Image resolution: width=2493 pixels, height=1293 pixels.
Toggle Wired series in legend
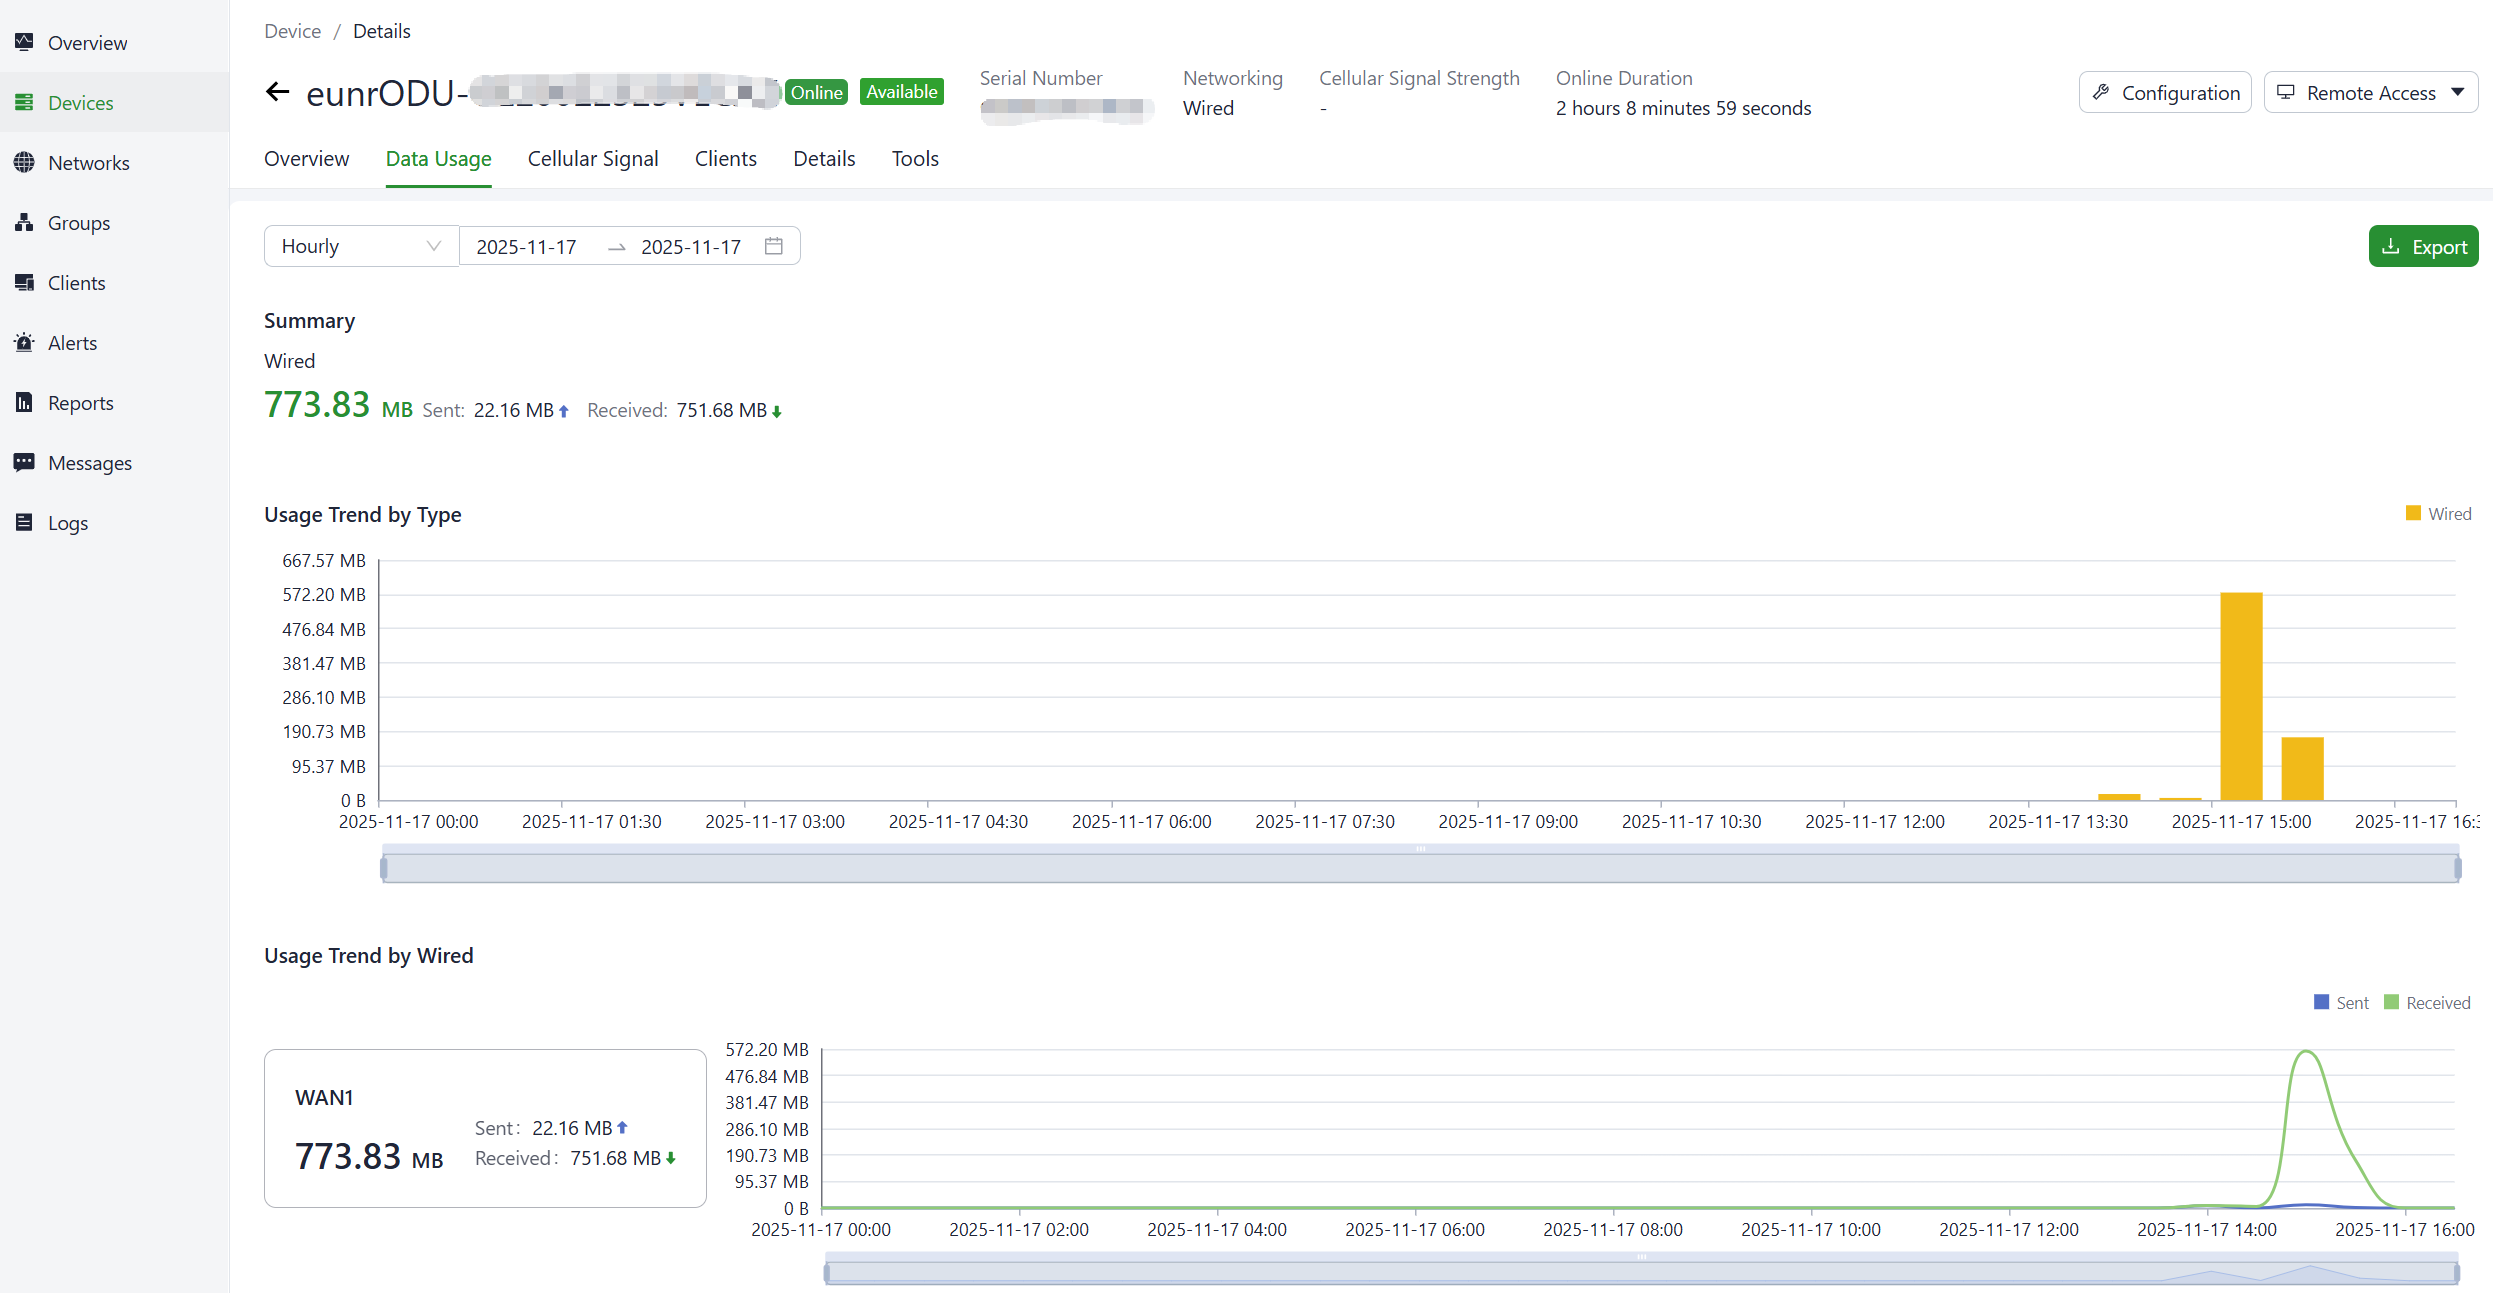pyautogui.click(x=2438, y=513)
